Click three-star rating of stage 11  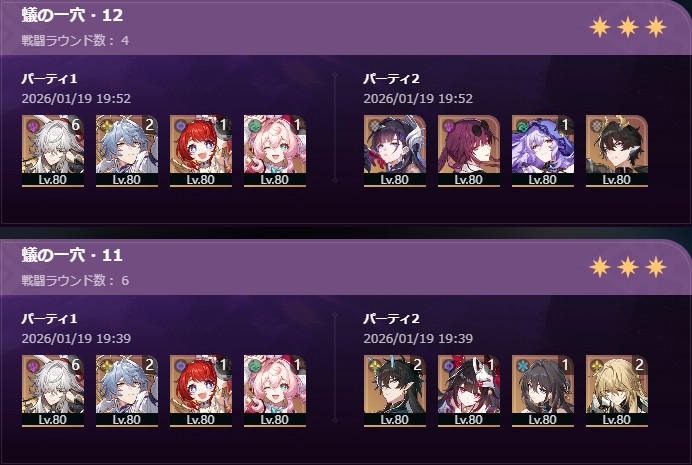click(628, 267)
